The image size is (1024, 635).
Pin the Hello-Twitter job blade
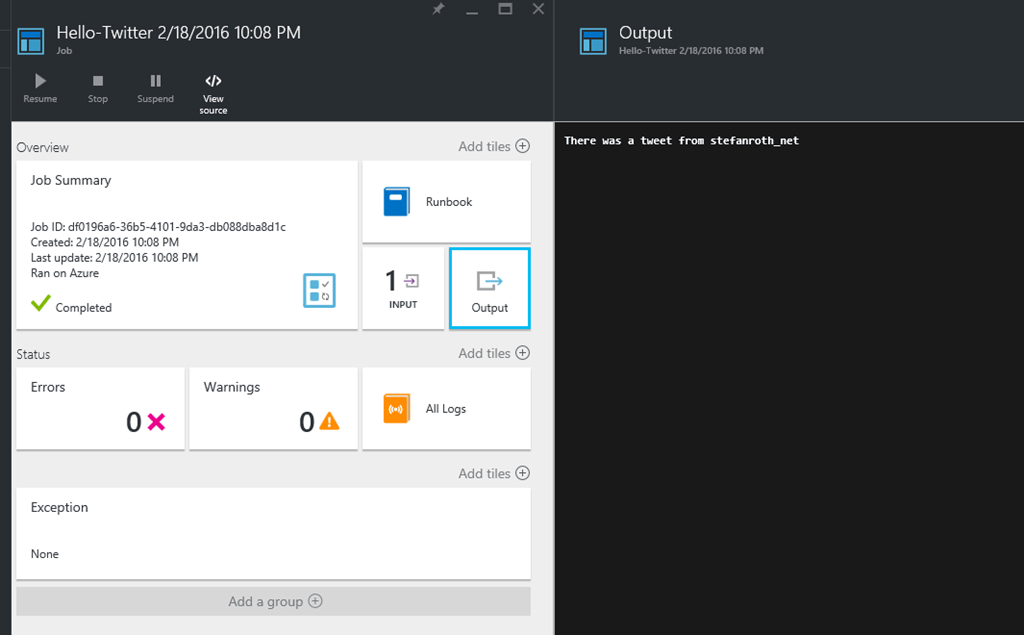point(438,8)
